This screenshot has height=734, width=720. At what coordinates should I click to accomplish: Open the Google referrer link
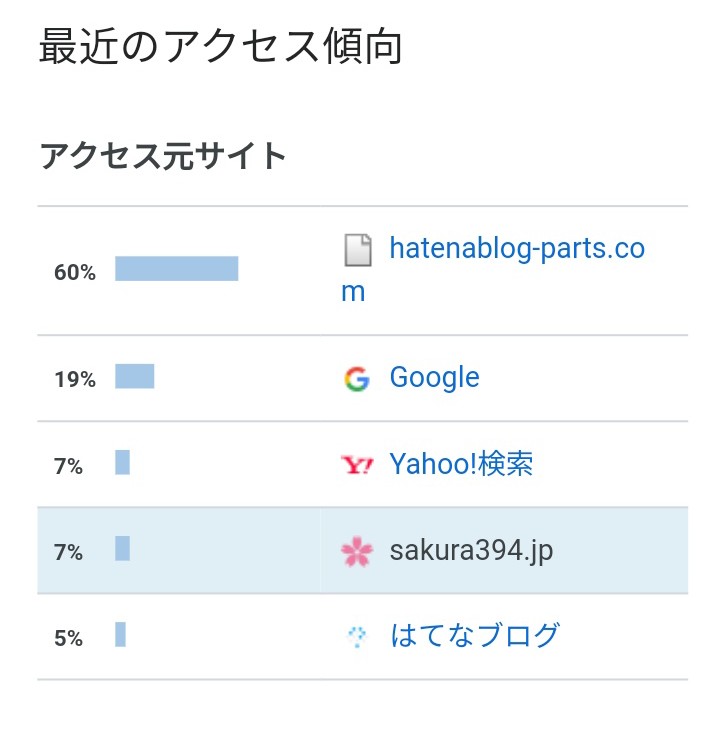pyautogui.click(x=434, y=378)
